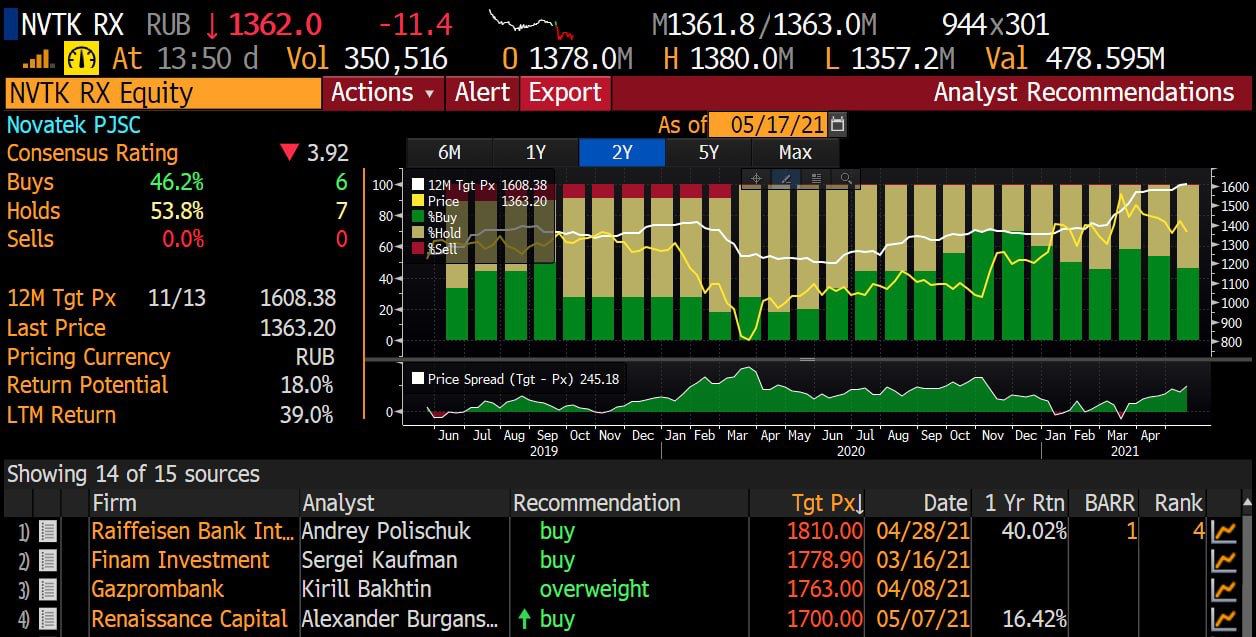Click target price 1810.00
This screenshot has width=1256, height=637.
[825, 531]
